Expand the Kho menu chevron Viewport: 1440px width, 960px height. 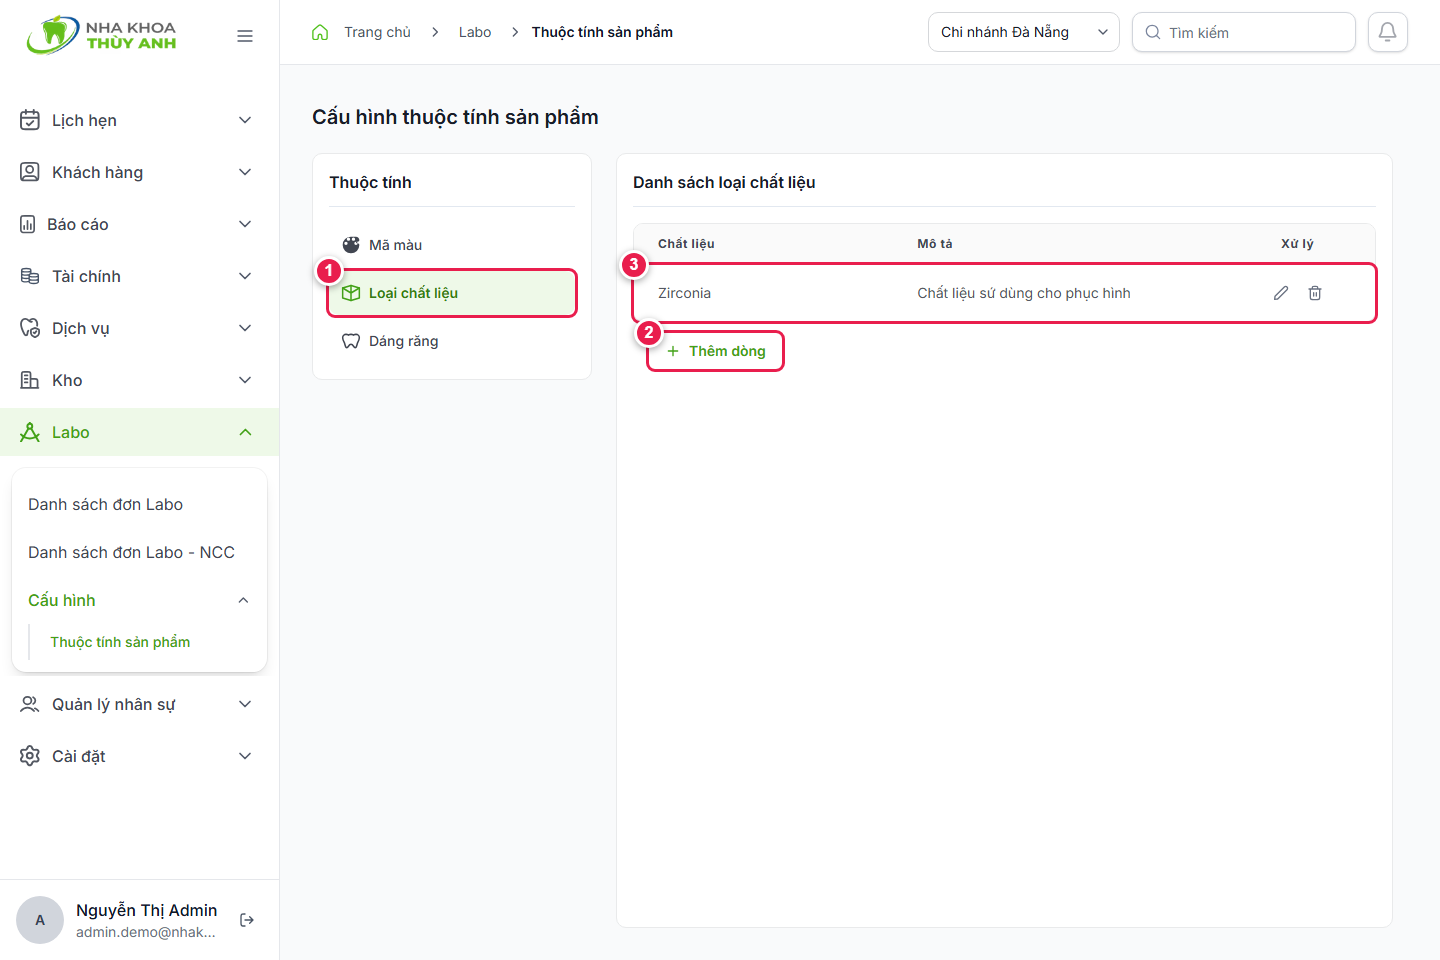[x=245, y=380]
